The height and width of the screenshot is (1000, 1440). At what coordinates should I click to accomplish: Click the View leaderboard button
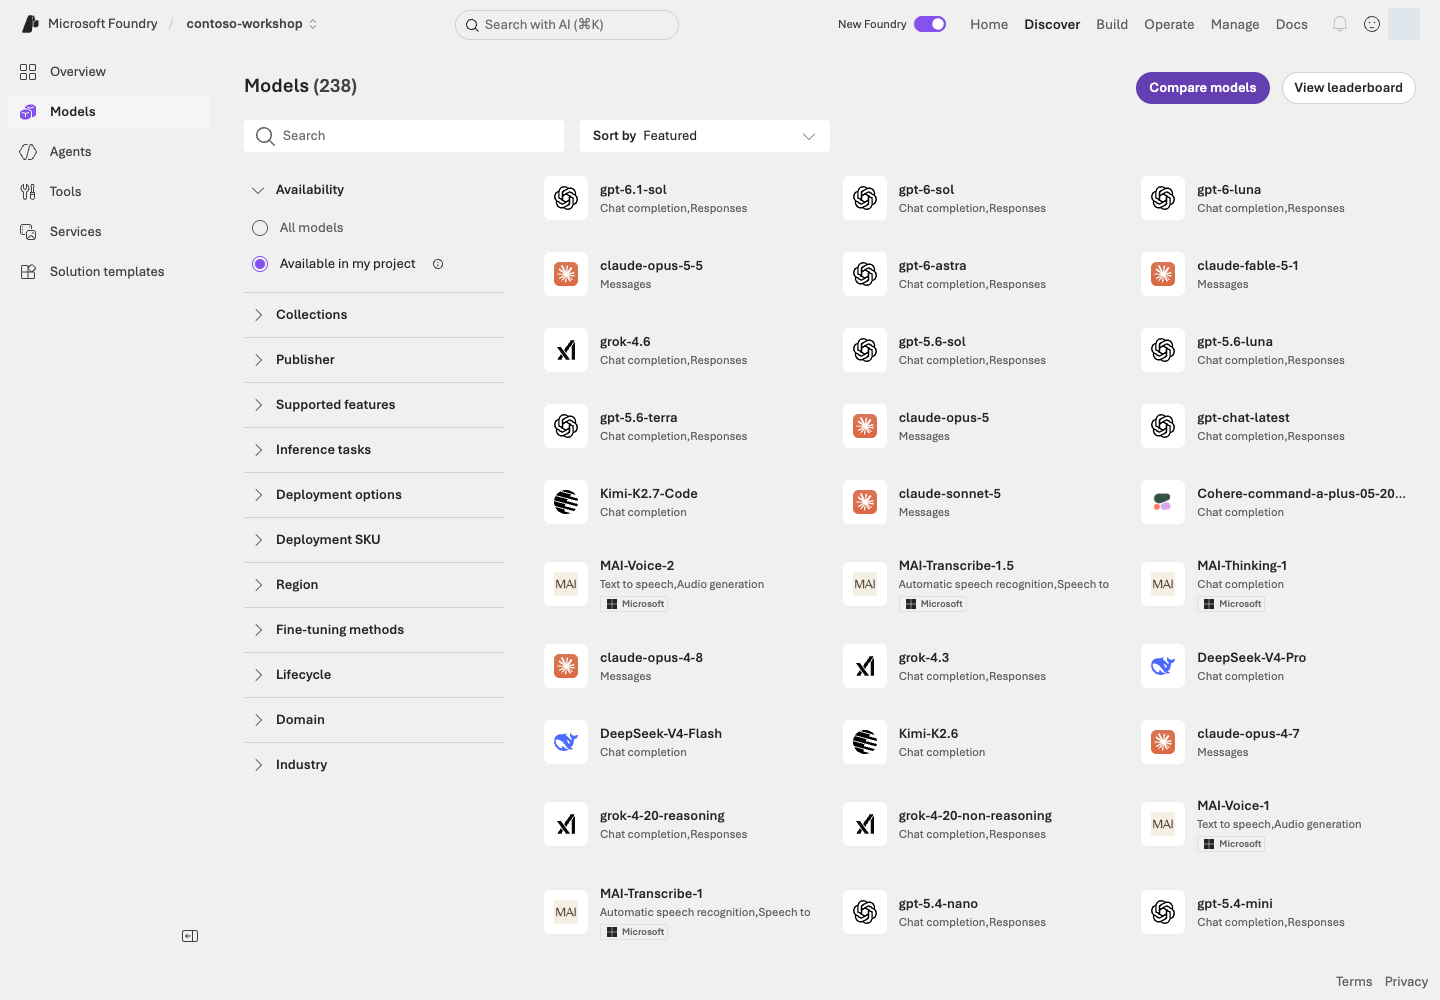coord(1348,88)
